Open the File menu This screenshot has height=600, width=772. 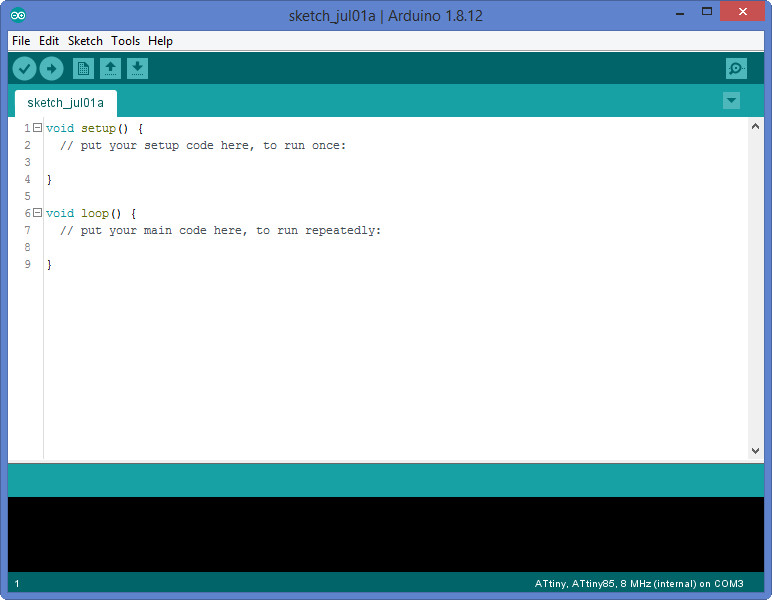coord(21,41)
